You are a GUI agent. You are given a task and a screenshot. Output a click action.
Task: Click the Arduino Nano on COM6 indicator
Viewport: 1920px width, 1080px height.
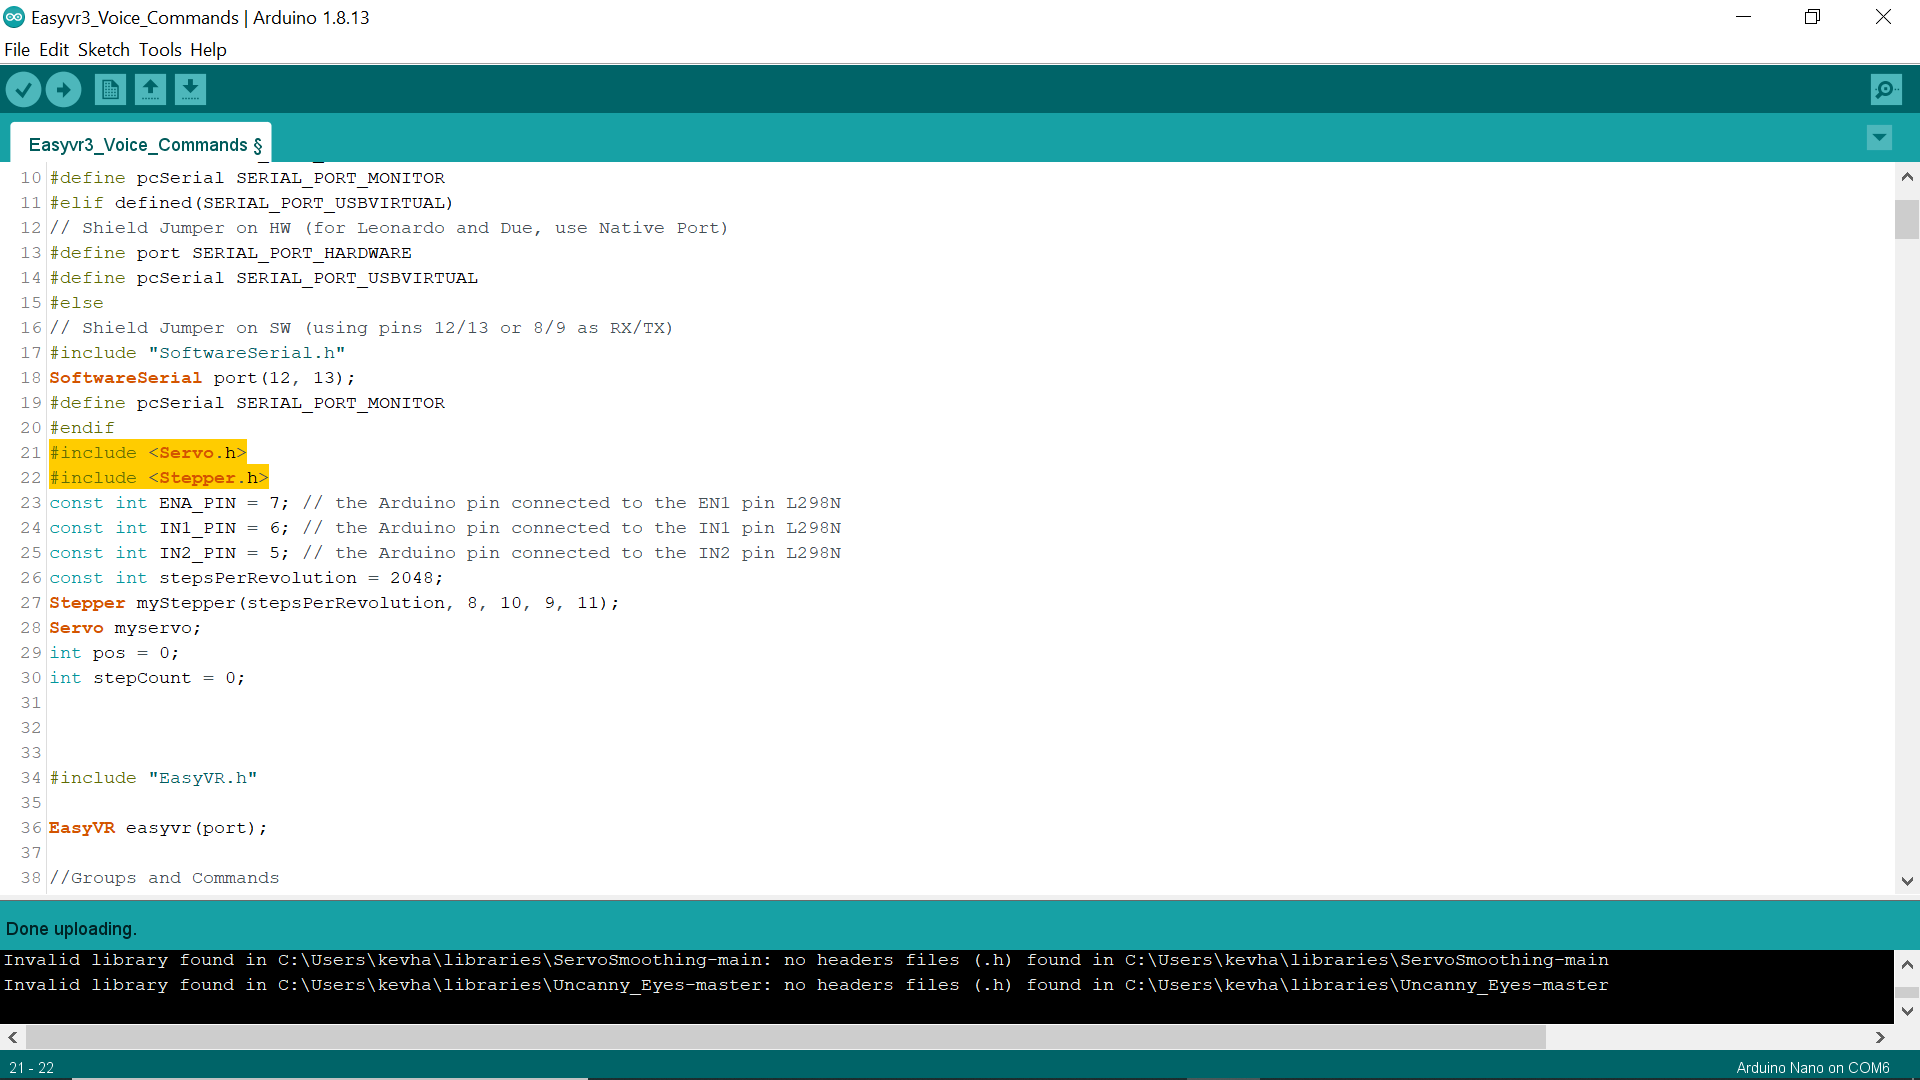coord(1811,1067)
